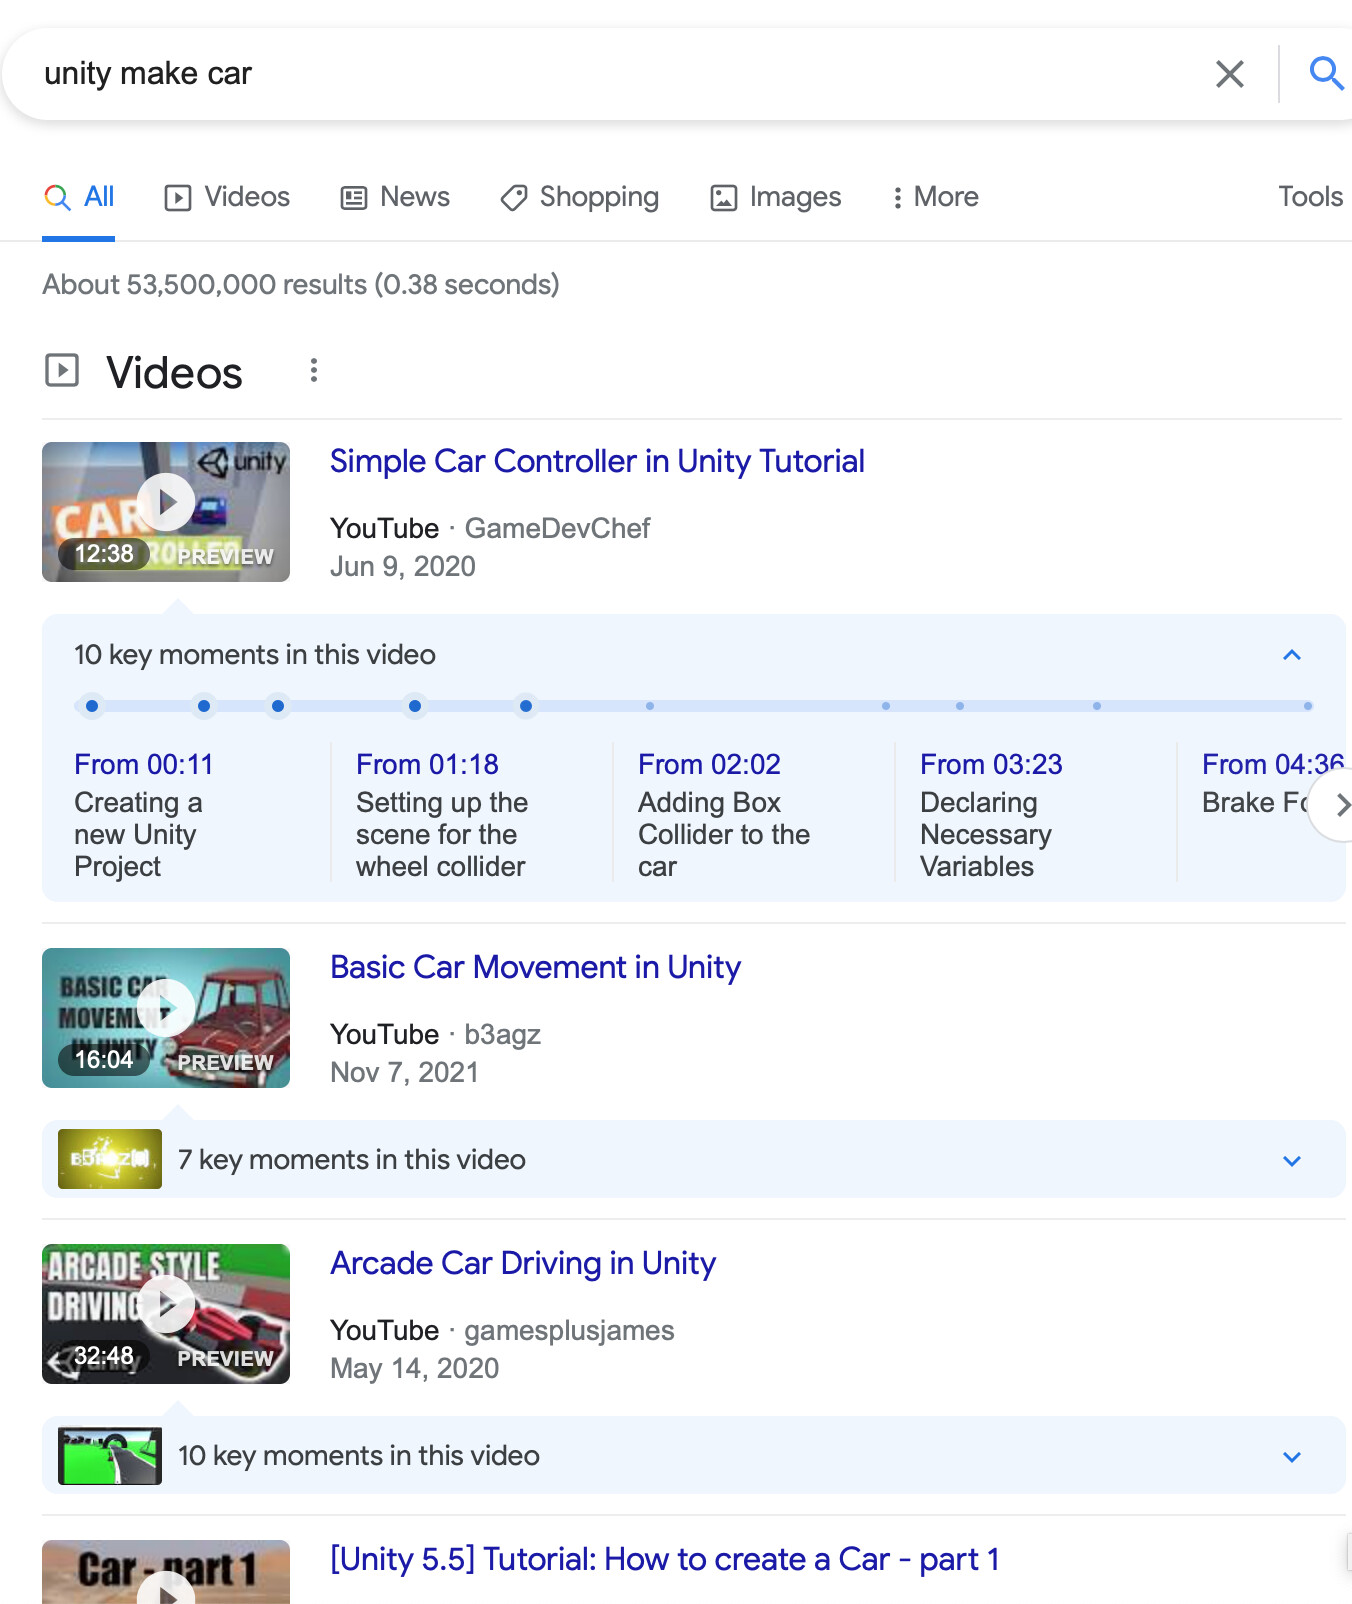Click Adding Box Collider to the car text

[724, 834]
